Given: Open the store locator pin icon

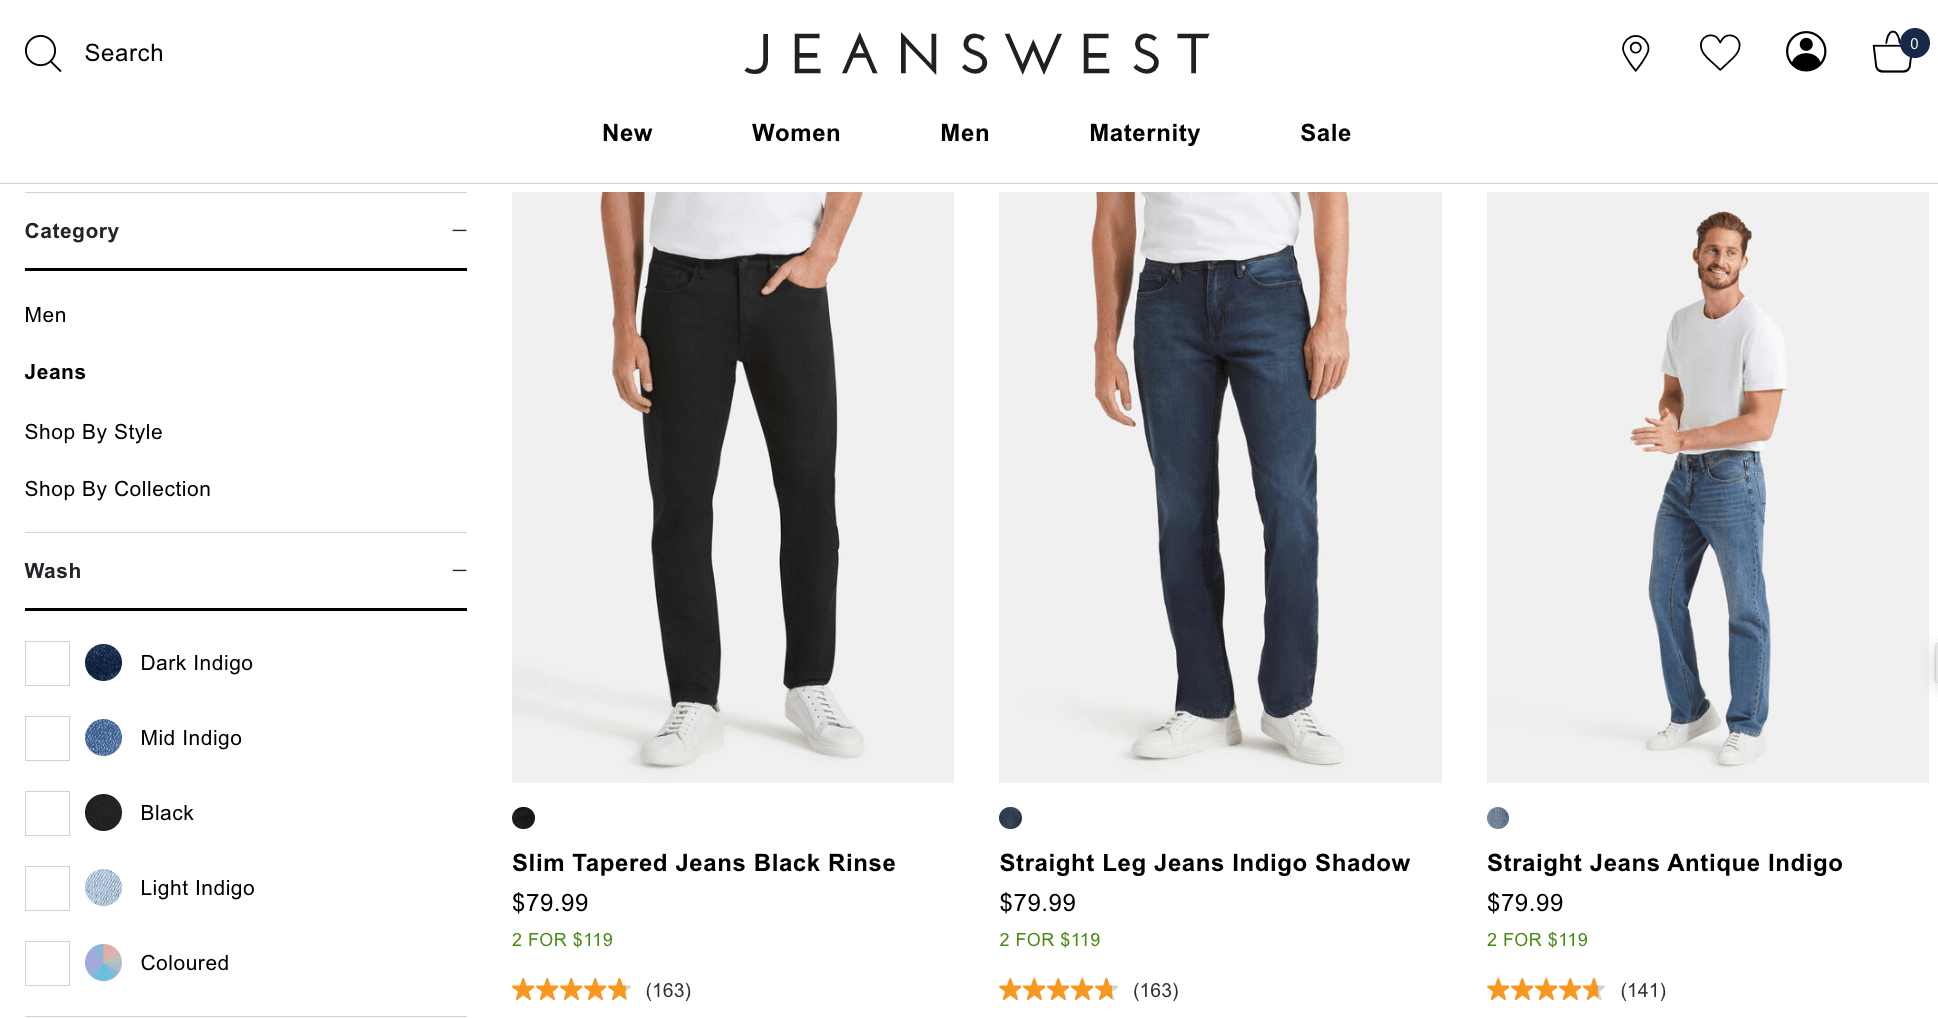Looking at the screenshot, I should [x=1635, y=53].
